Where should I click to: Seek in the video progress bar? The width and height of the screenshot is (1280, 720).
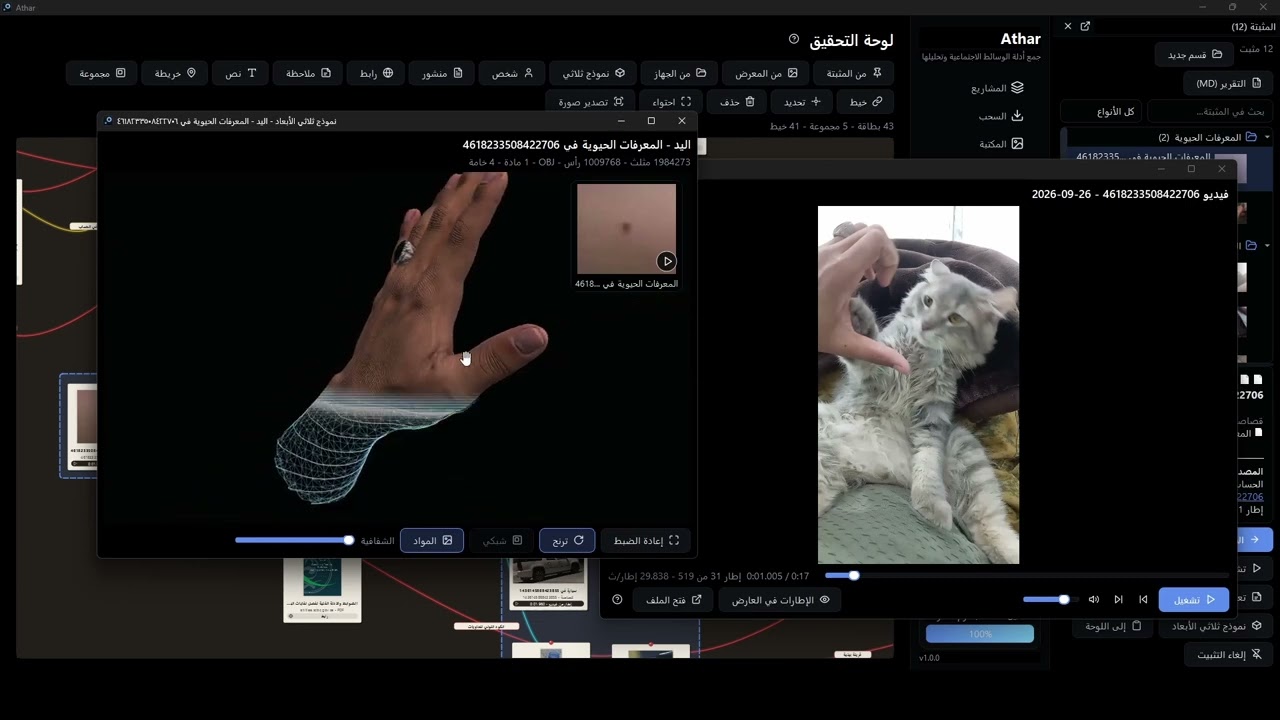click(x=1026, y=575)
